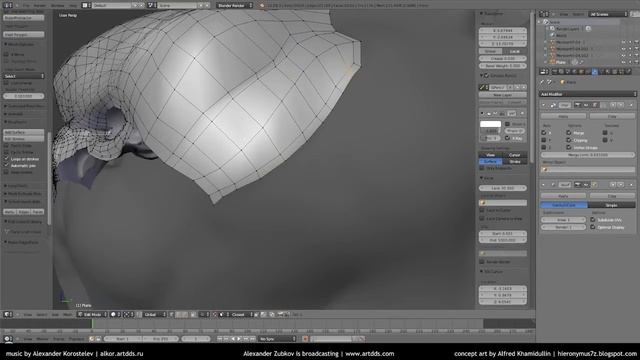Toggle the Automatic join checkbox
Screen dimensions: 640x360
click(x=6, y=165)
